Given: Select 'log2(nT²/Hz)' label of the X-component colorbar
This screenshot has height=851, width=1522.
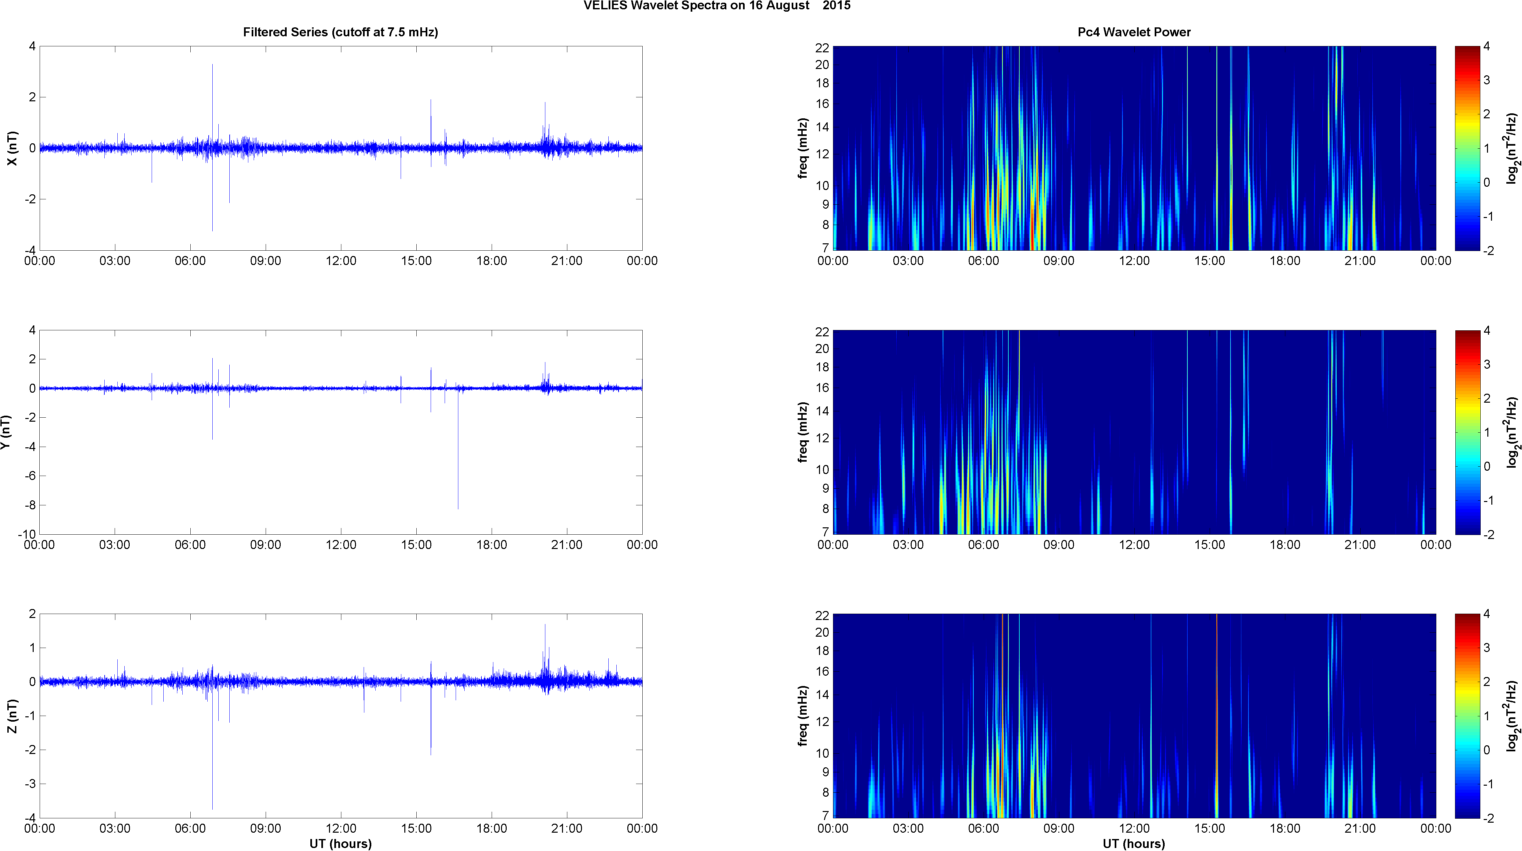Looking at the screenshot, I should point(1512,148).
